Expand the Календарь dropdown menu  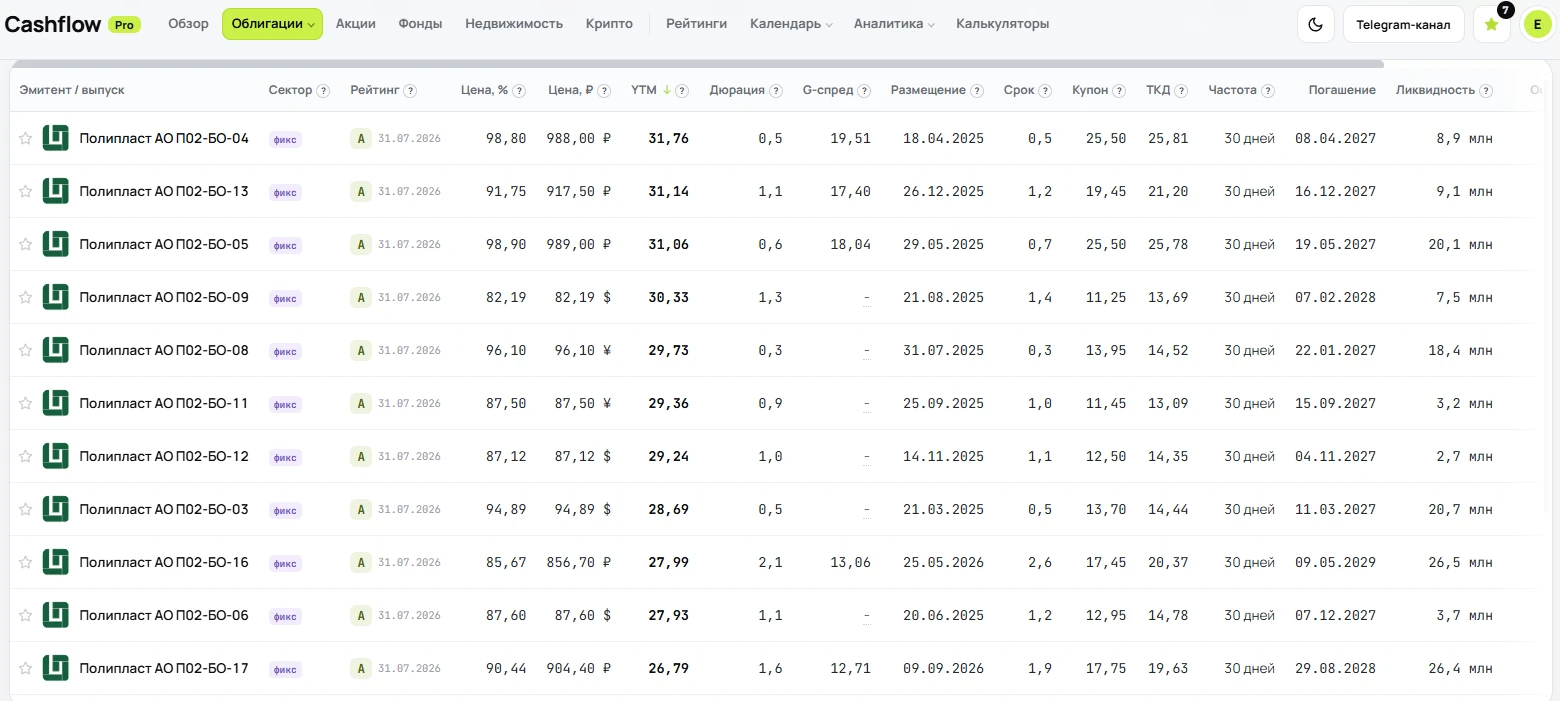click(x=791, y=24)
